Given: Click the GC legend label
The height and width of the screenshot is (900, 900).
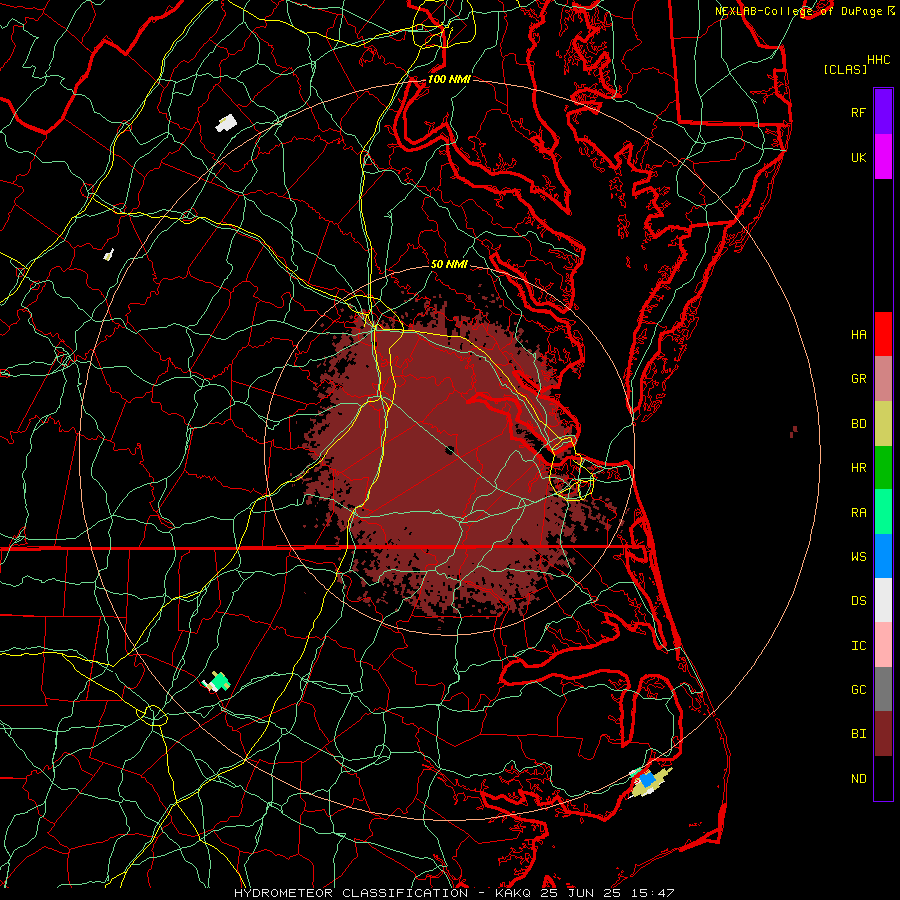Looking at the screenshot, I should (x=859, y=689).
